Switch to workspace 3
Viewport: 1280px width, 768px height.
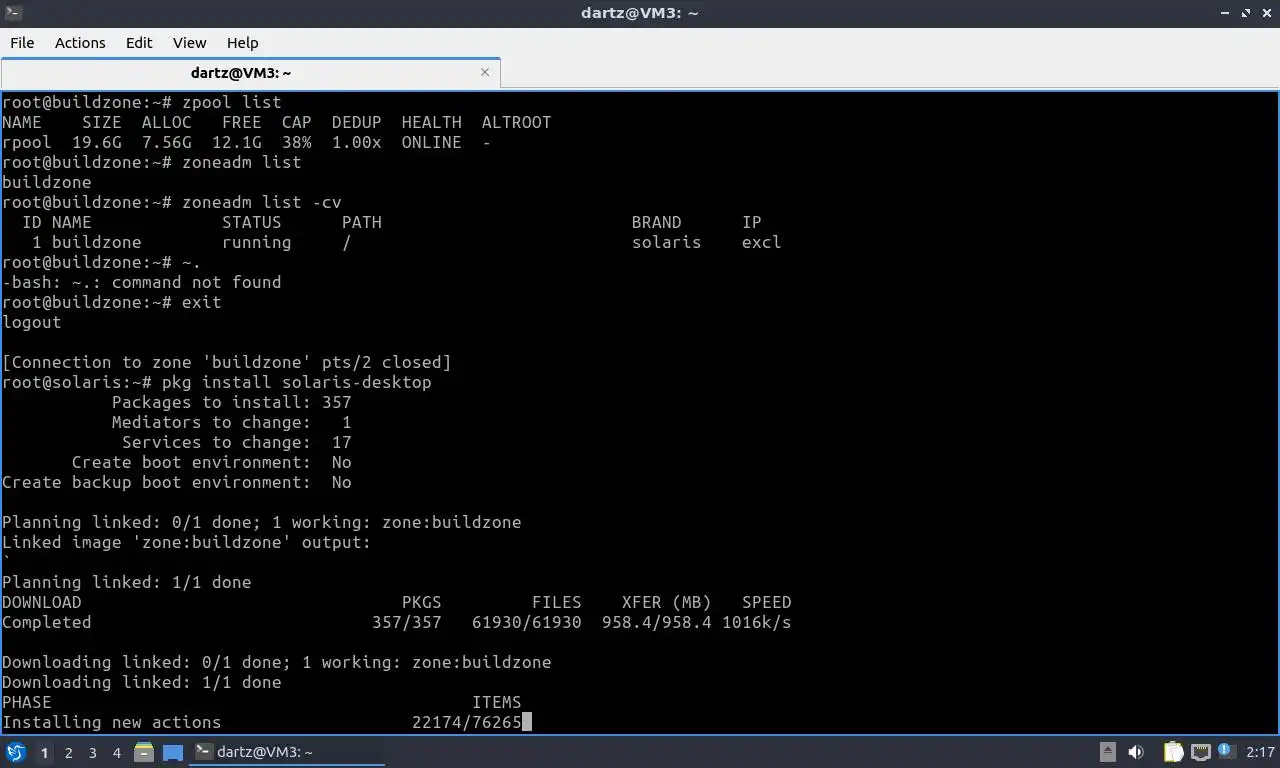click(92, 753)
